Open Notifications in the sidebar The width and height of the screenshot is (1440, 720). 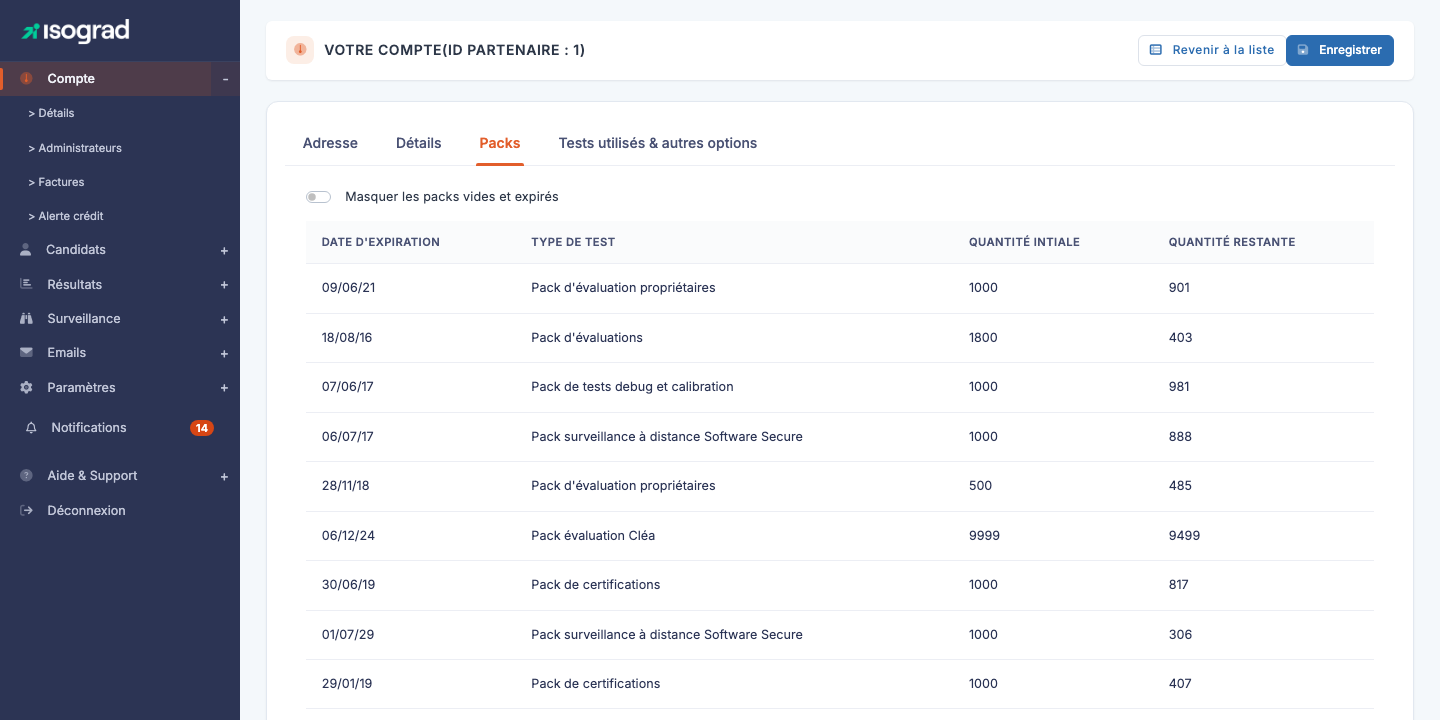click(120, 428)
